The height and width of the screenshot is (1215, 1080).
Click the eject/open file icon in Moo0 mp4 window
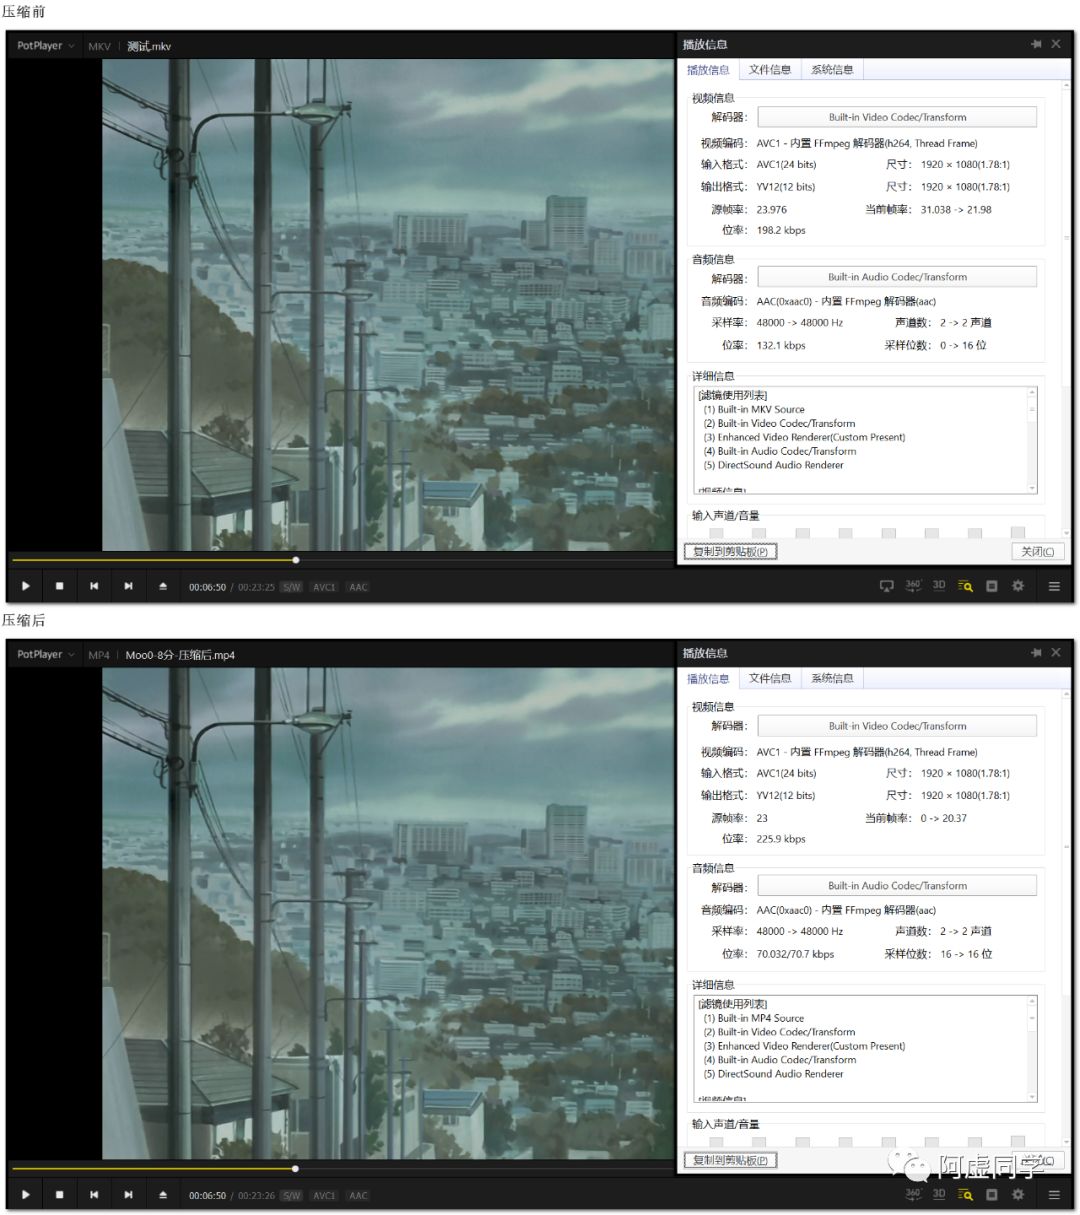163,1194
